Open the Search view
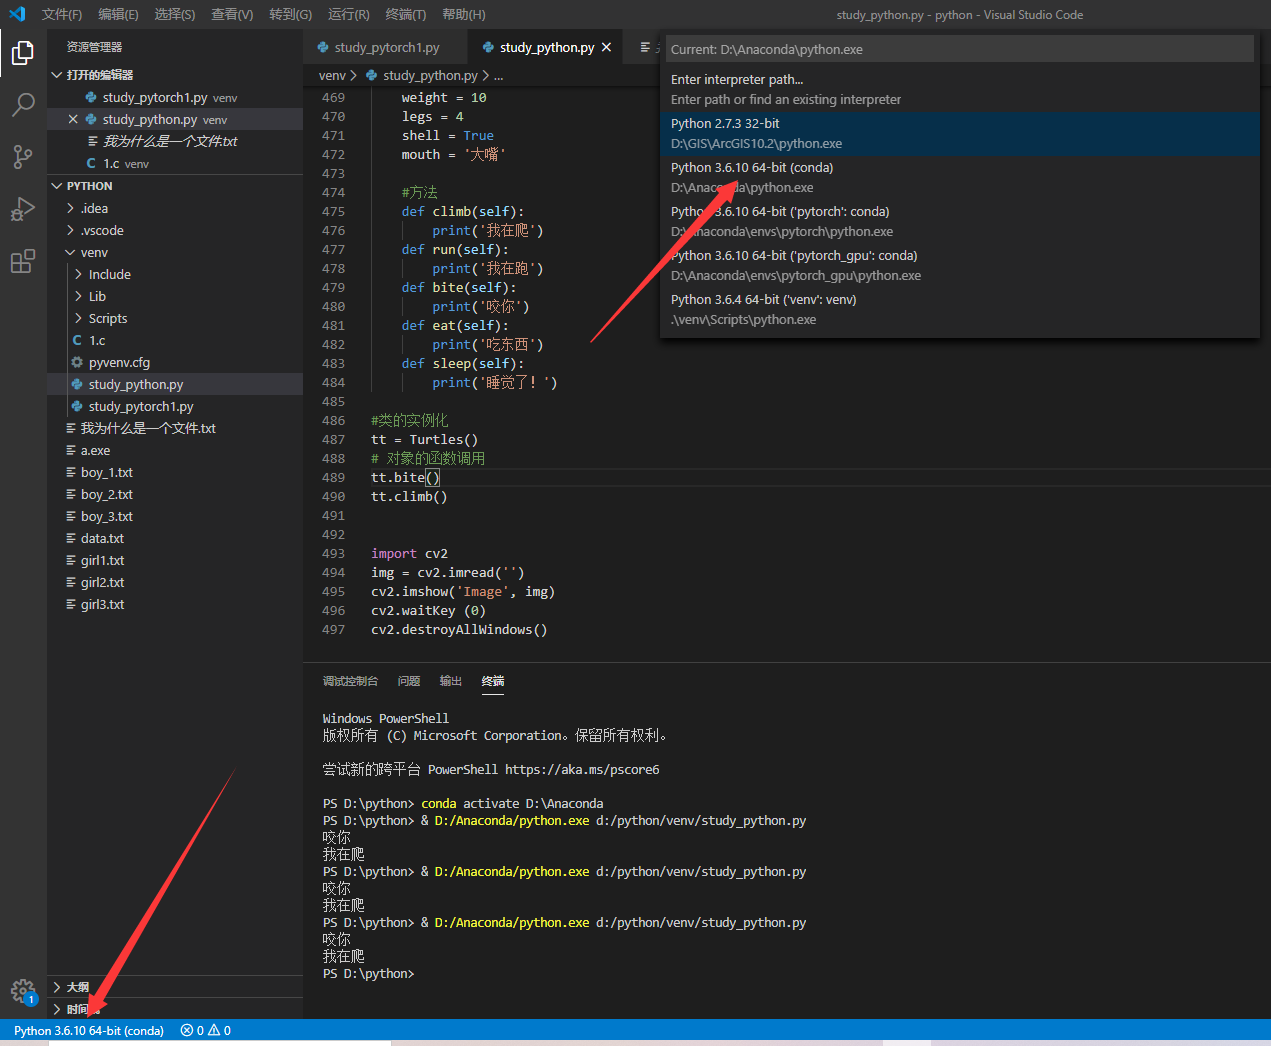Image resolution: width=1271 pixels, height=1046 pixels. 22,105
